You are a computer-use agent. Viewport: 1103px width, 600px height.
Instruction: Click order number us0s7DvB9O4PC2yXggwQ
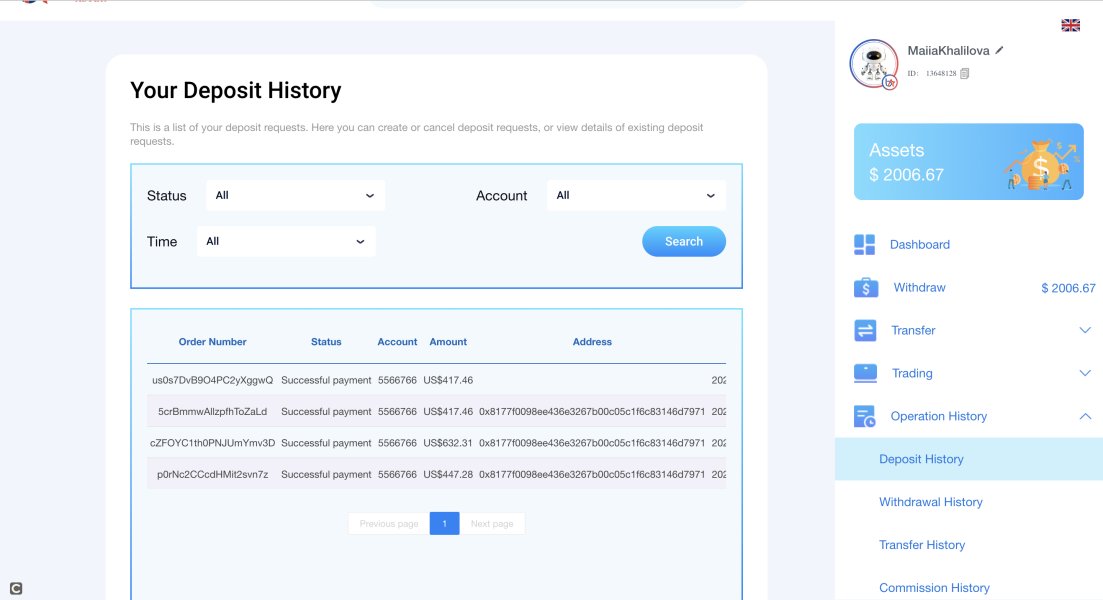tap(212, 380)
